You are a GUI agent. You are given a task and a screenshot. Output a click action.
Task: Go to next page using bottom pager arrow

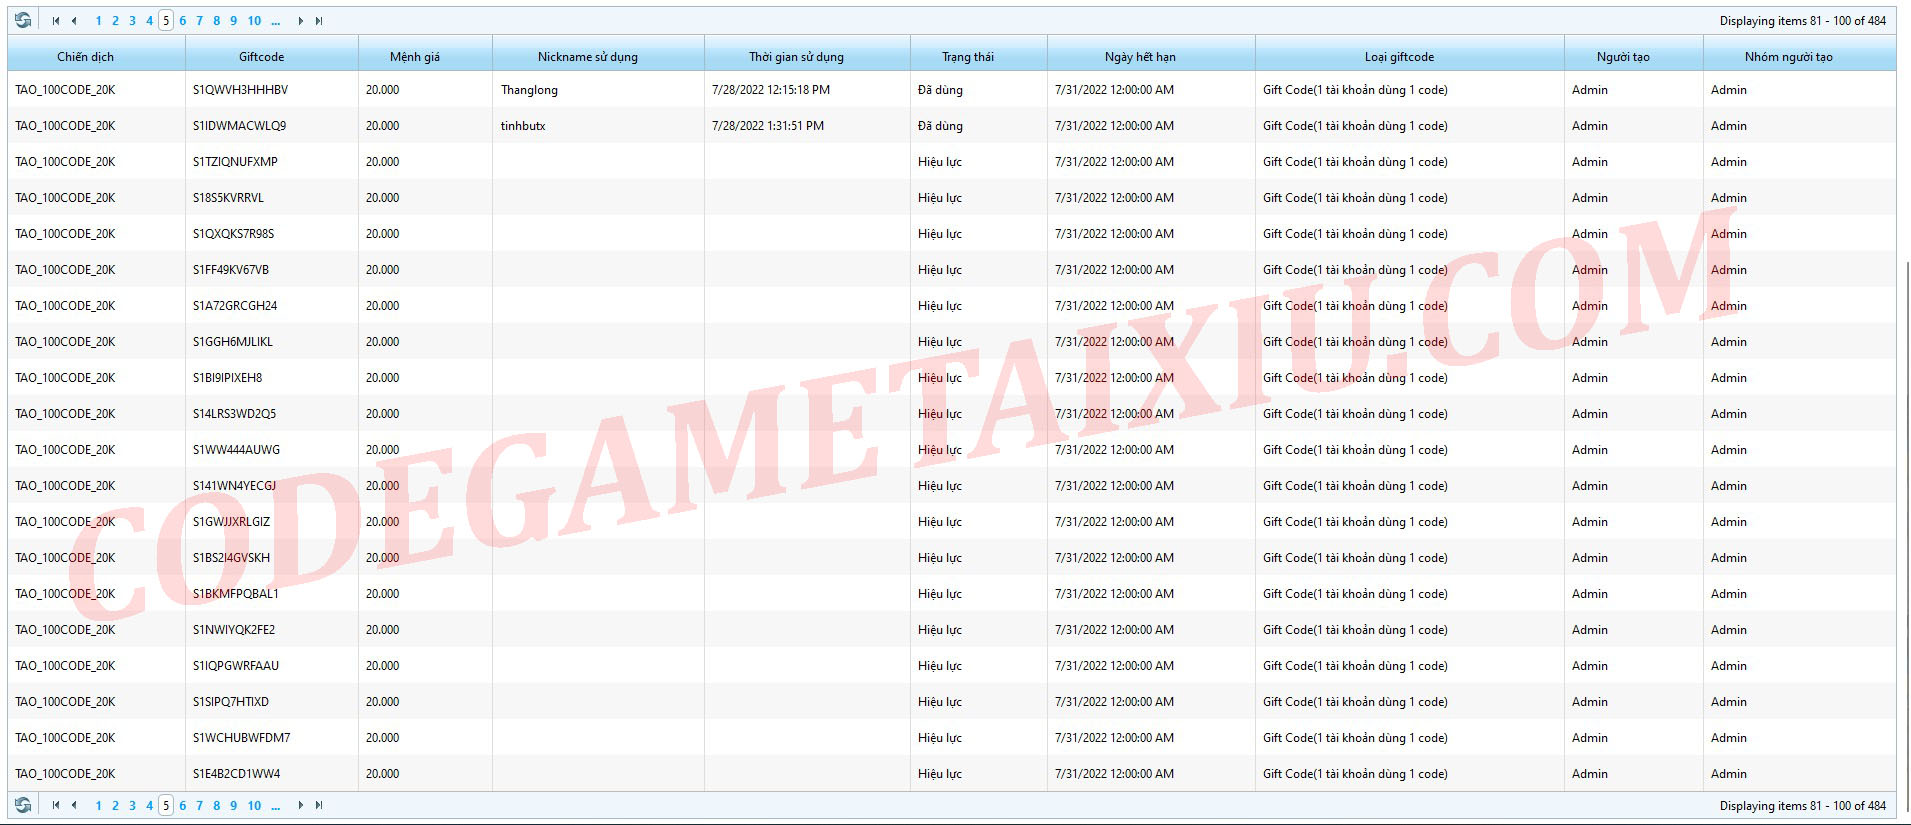[x=300, y=805]
